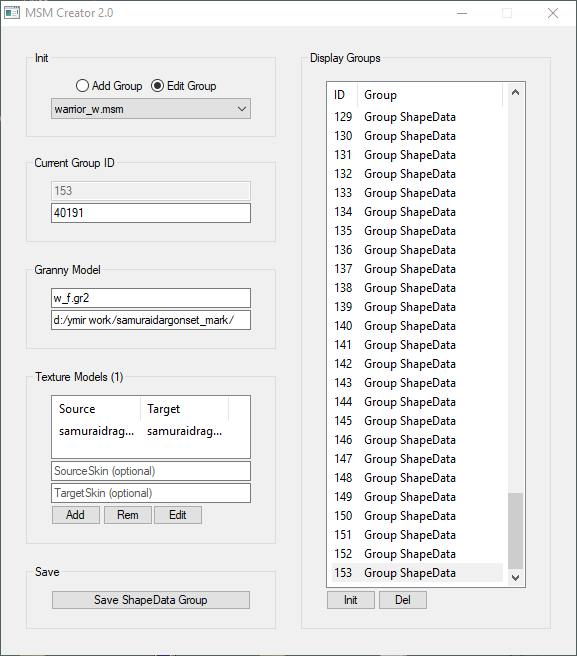Click Save ShapeData Group button
Image resolution: width=577 pixels, height=656 pixels.
pos(151,600)
